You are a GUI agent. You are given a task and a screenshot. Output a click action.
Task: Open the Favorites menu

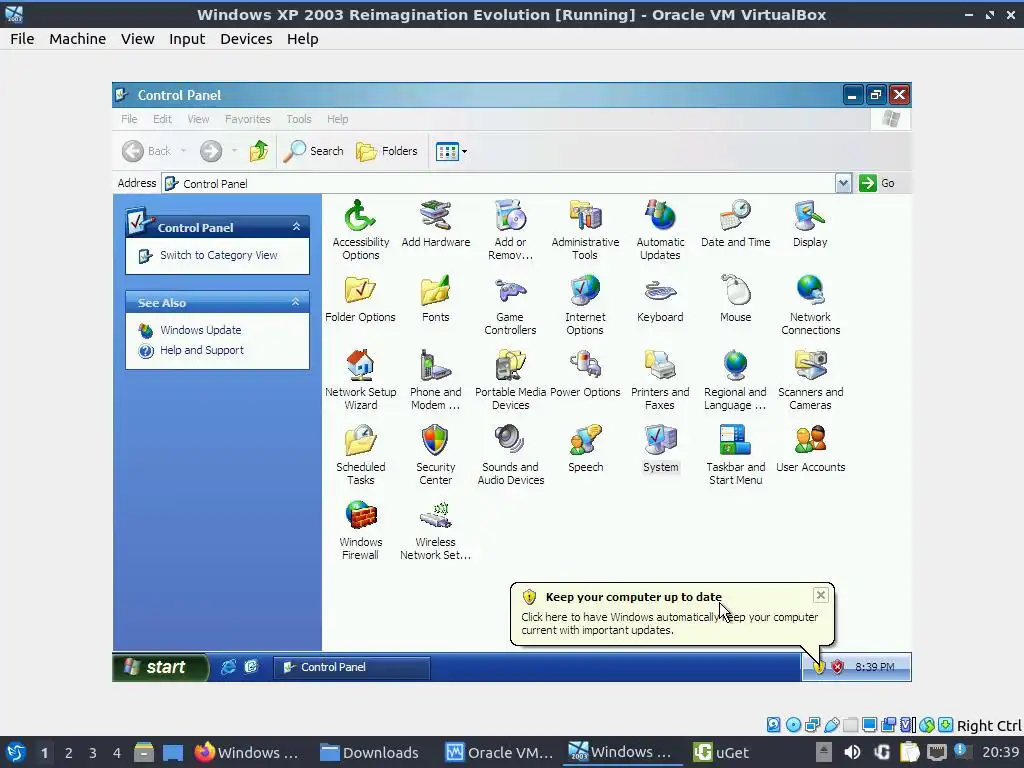[248, 119]
